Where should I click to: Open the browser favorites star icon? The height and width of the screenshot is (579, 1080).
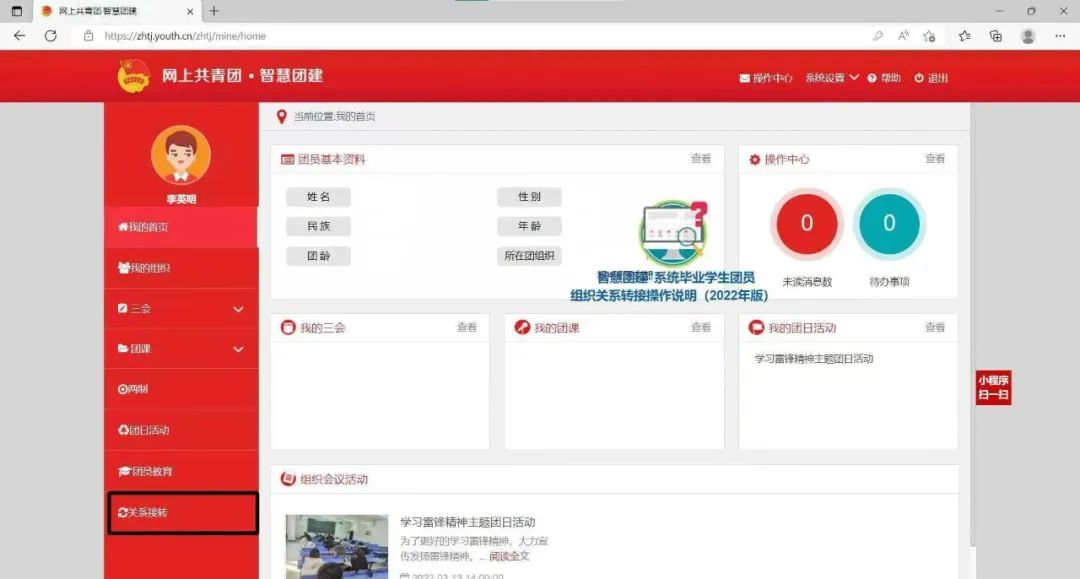(x=964, y=35)
